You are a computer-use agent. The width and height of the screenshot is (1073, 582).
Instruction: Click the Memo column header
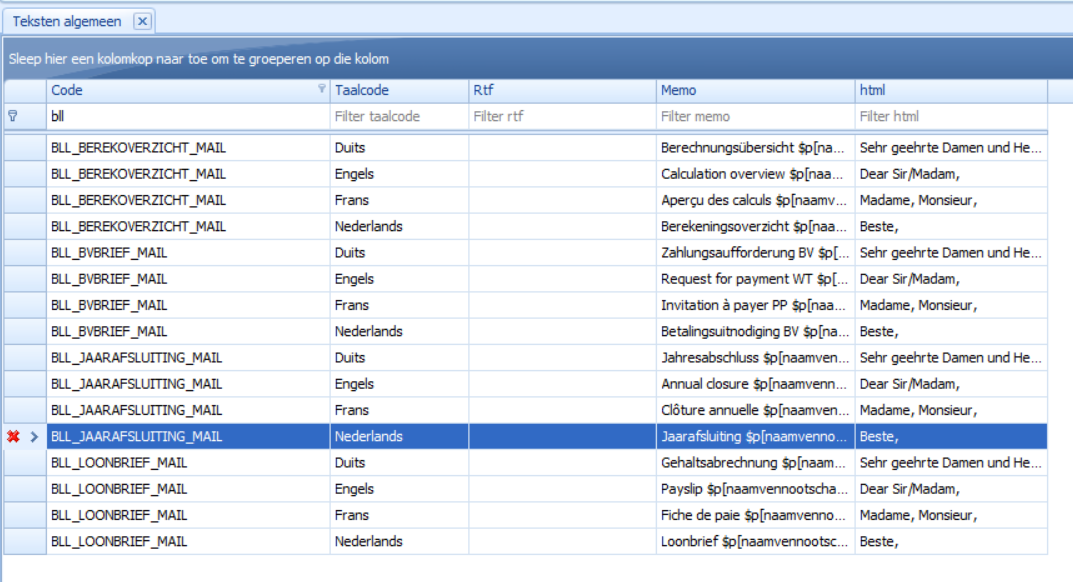click(755, 90)
